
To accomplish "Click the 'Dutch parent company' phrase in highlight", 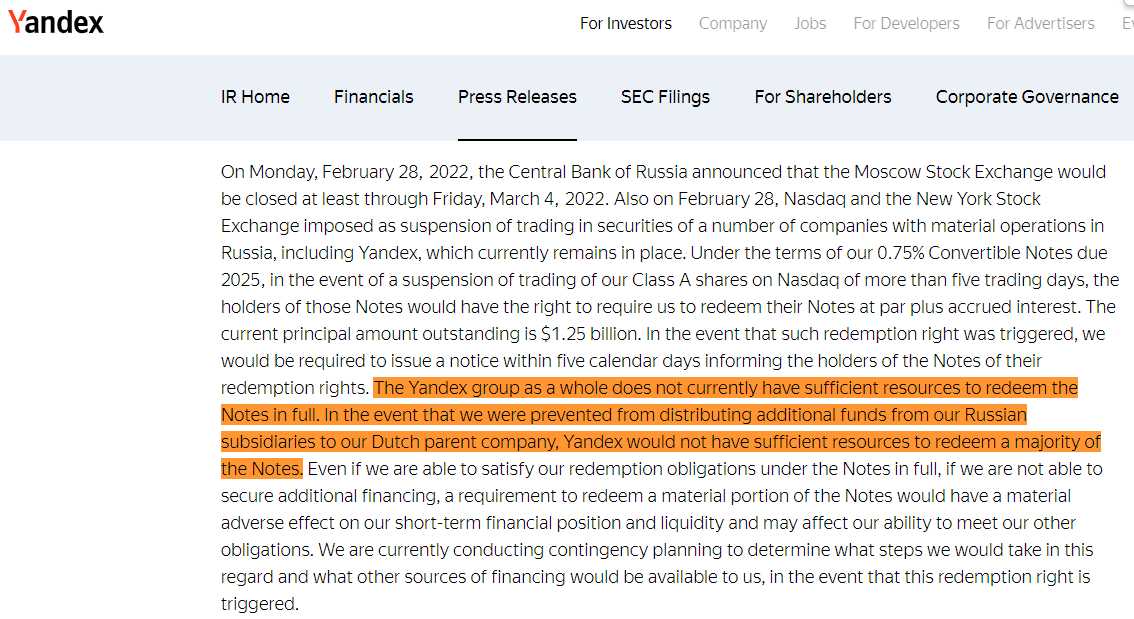I will click(464, 442).
